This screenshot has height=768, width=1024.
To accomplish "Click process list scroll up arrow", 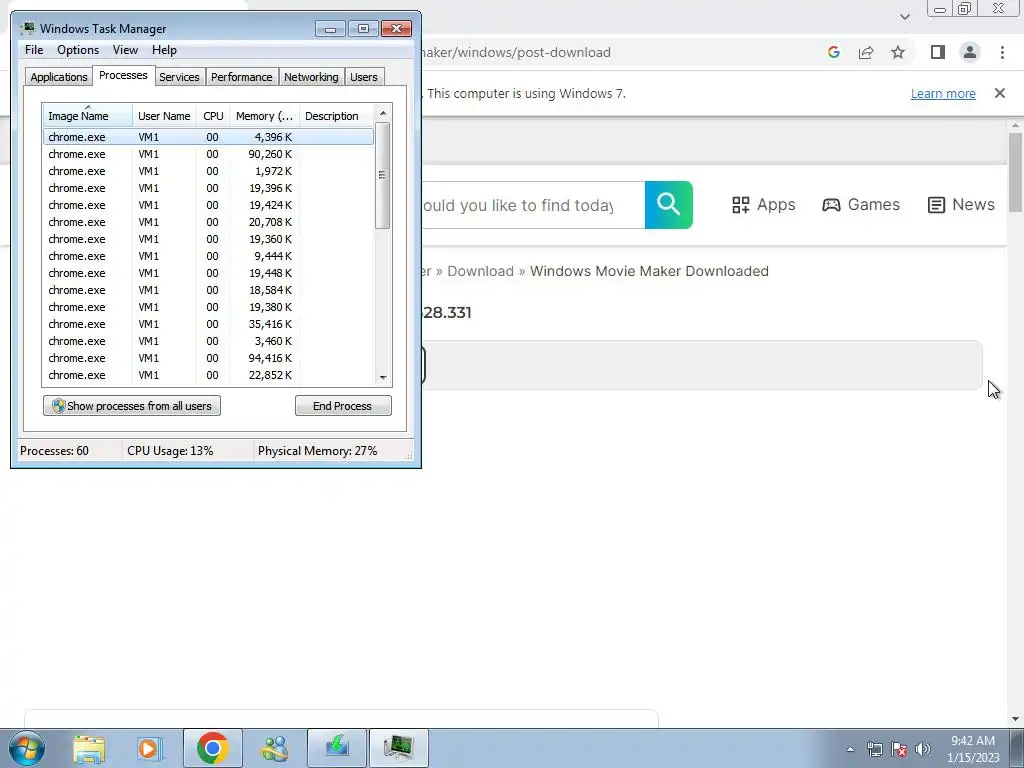I will click(x=383, y=113).
